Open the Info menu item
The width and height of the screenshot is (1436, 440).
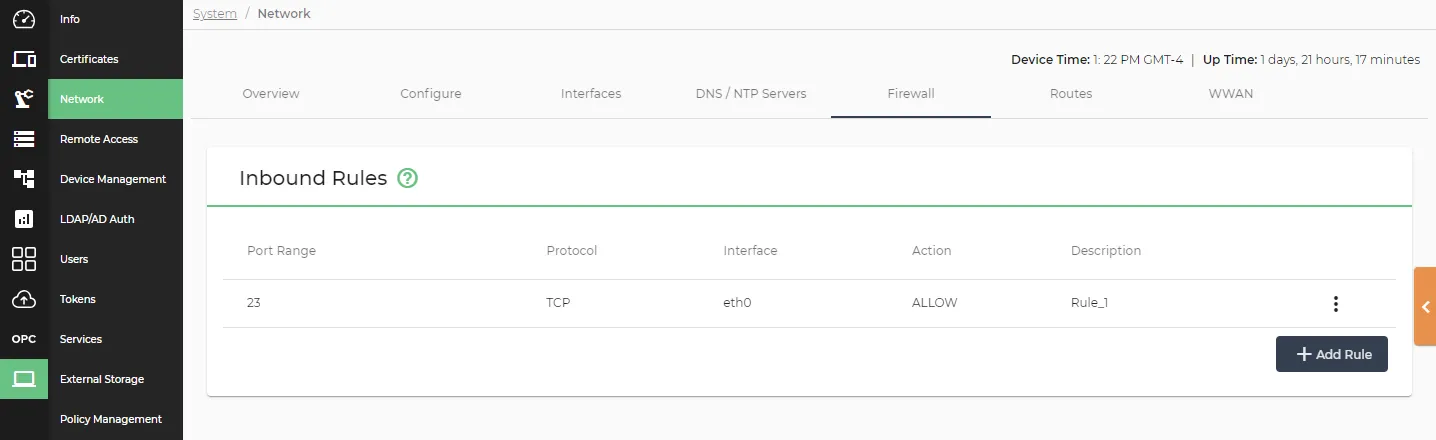coord(115,19)
